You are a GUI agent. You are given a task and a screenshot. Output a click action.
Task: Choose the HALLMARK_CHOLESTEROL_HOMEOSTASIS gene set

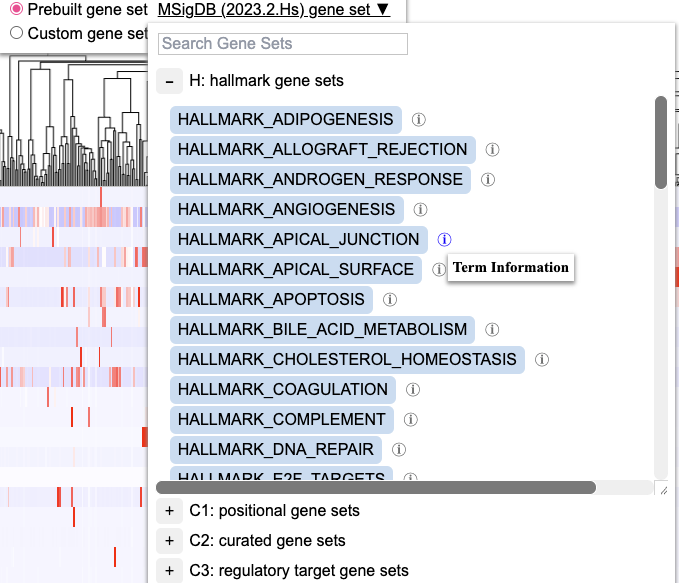[x=347, y=360]
